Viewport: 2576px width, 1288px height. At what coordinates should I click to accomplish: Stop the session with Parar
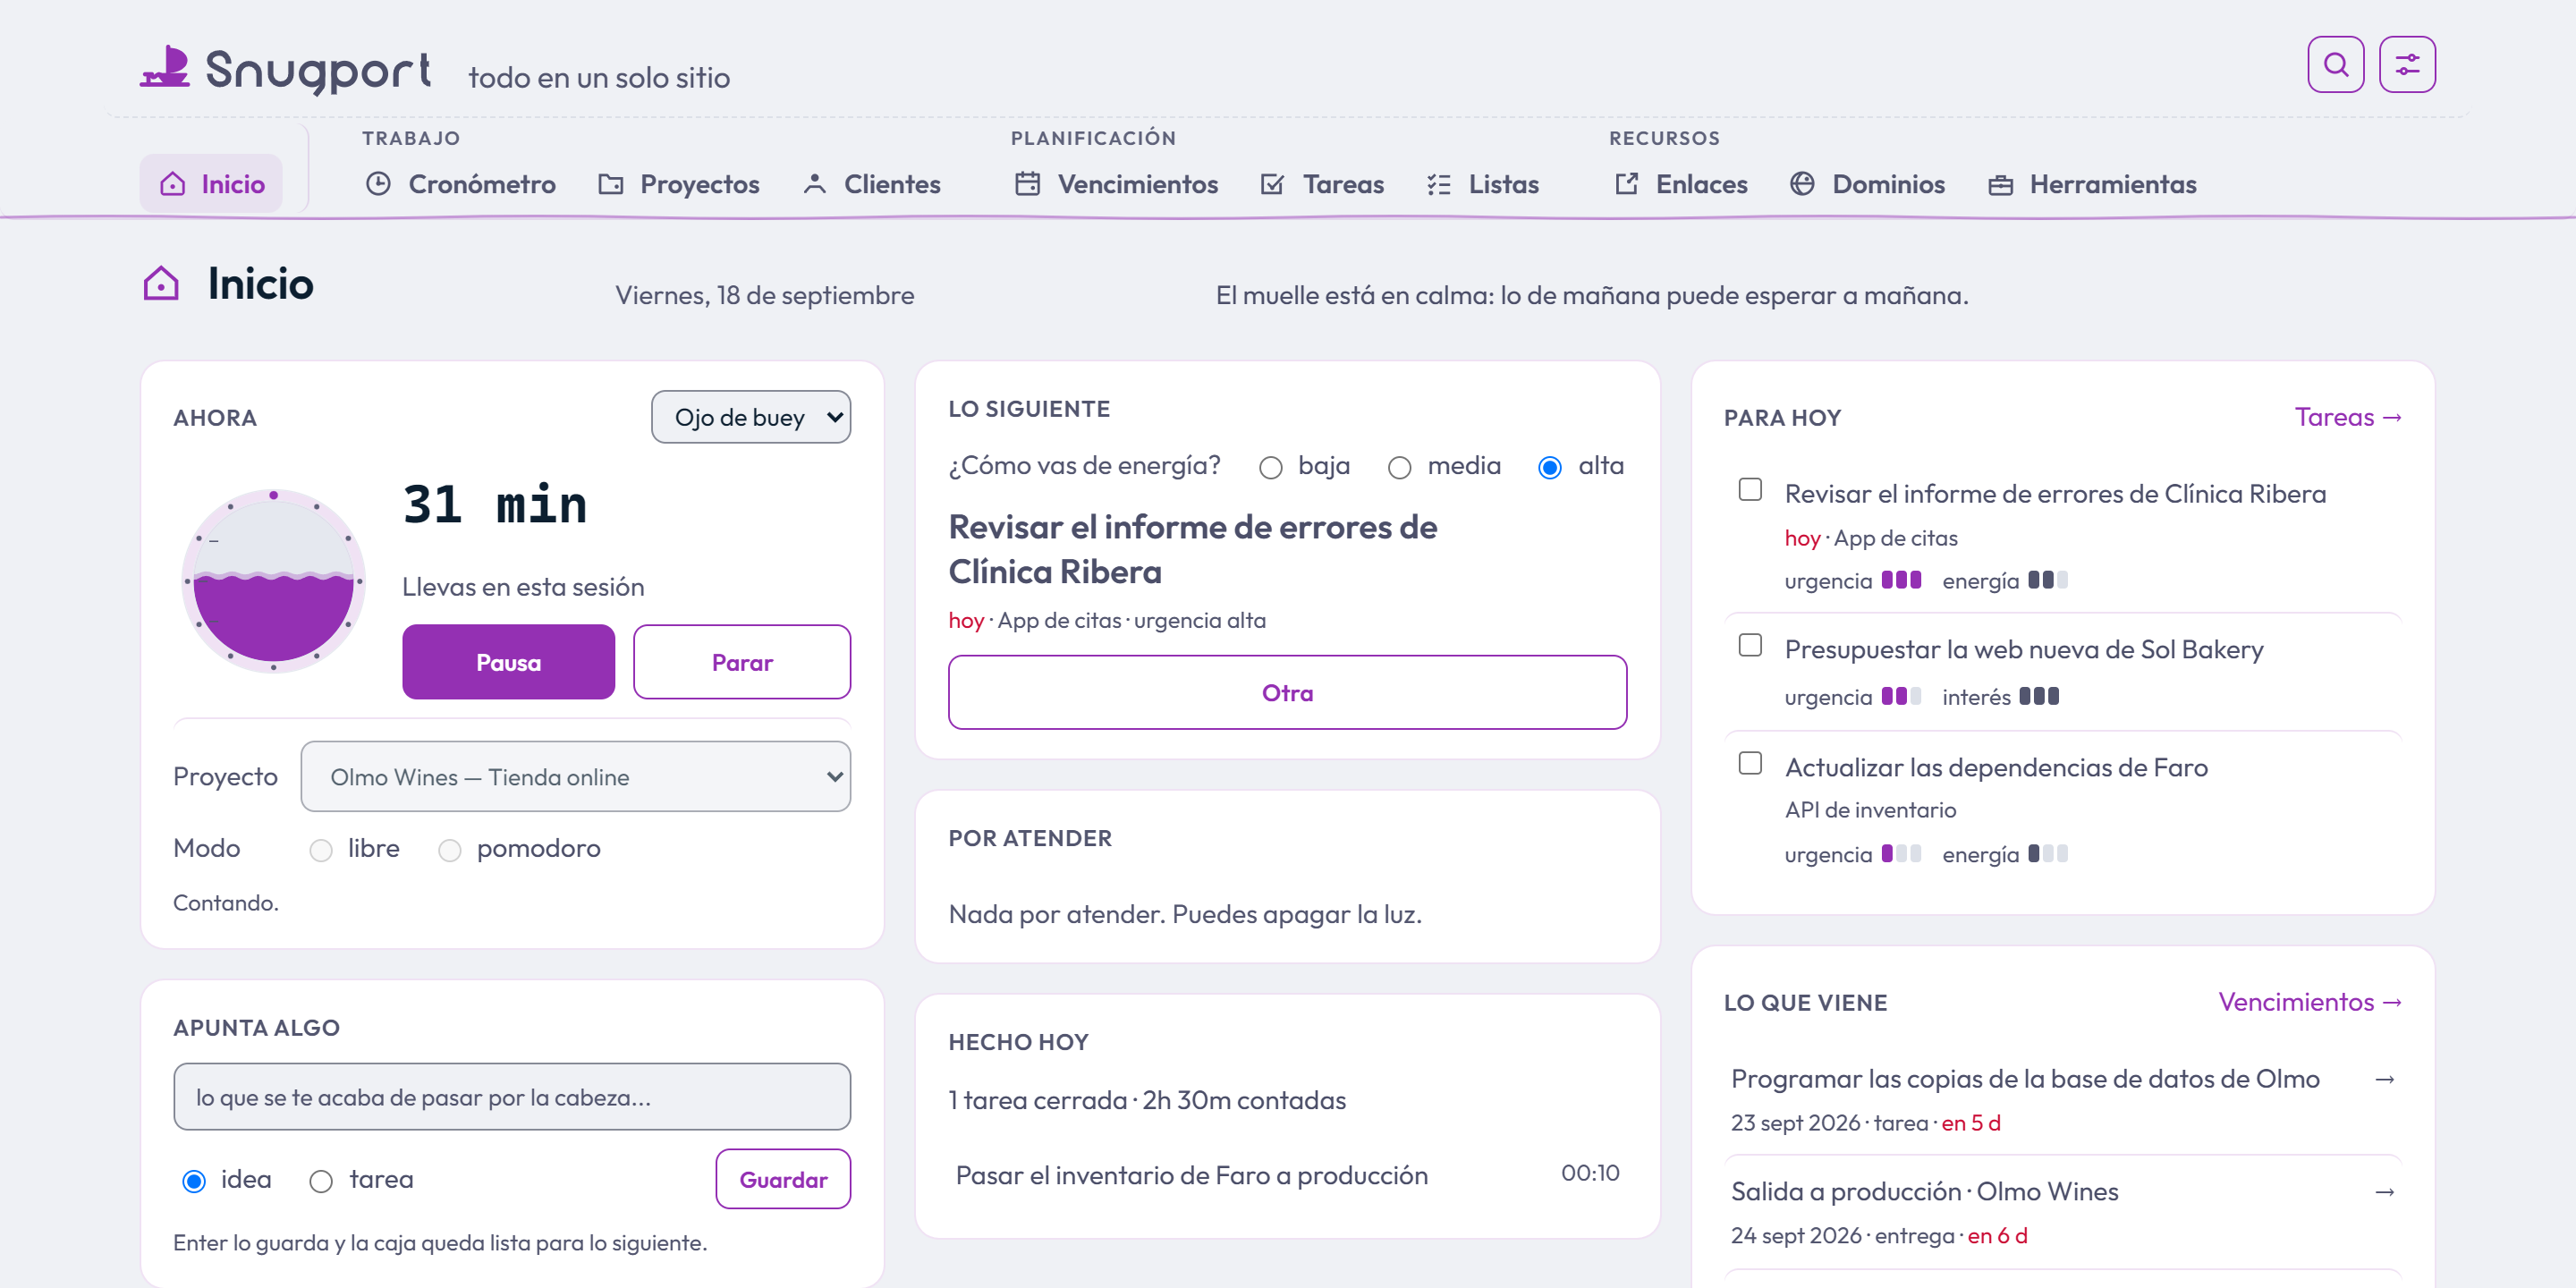(x=742, y=662)
